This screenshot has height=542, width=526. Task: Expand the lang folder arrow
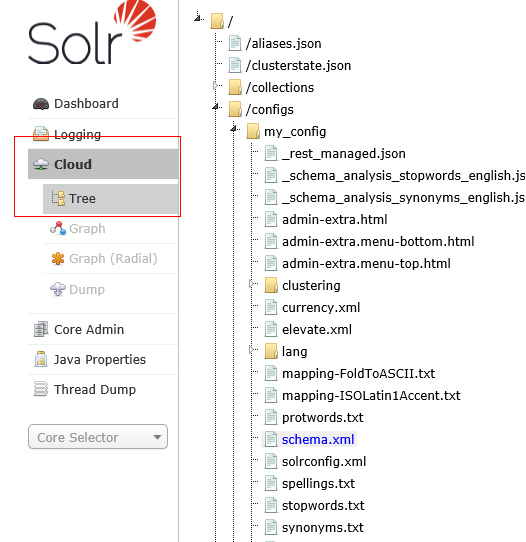point(252,350)
